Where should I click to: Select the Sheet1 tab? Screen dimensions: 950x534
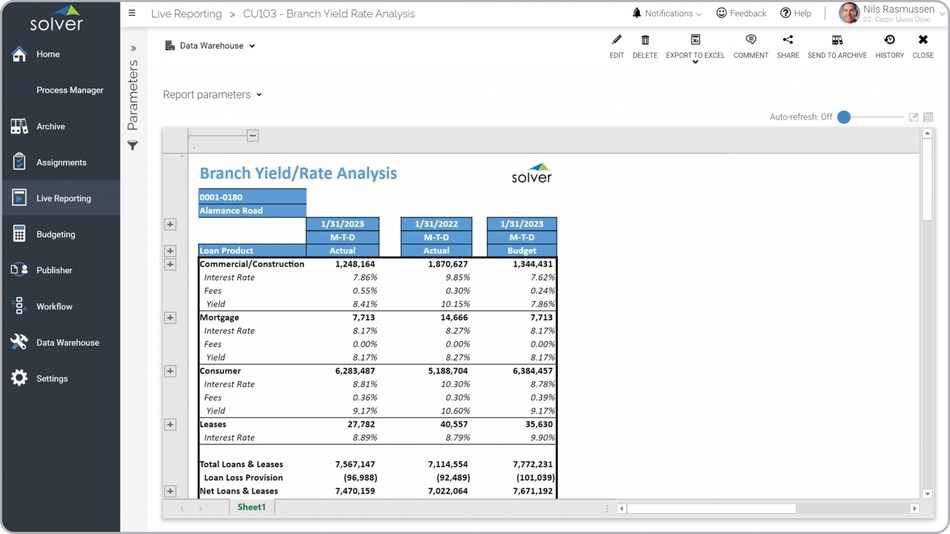tap(251, 508)
